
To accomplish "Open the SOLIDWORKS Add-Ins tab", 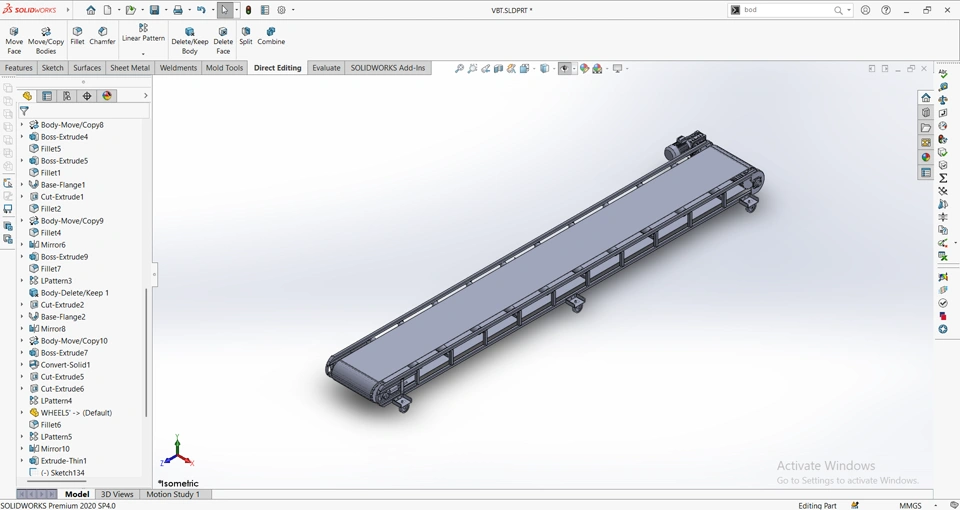I will [x=388, y=68].
